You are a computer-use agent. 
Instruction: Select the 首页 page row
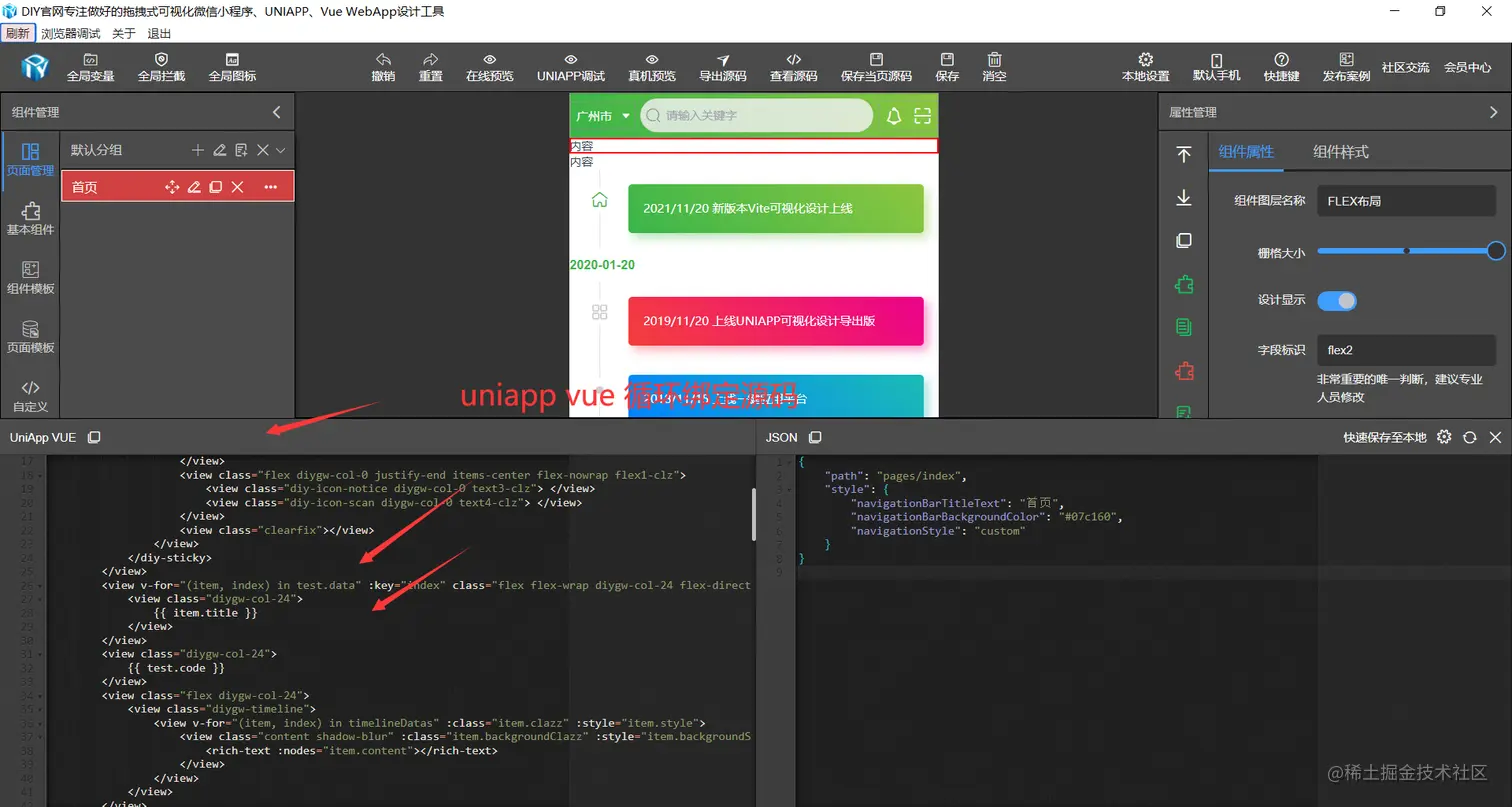click(x=178, y=187)
